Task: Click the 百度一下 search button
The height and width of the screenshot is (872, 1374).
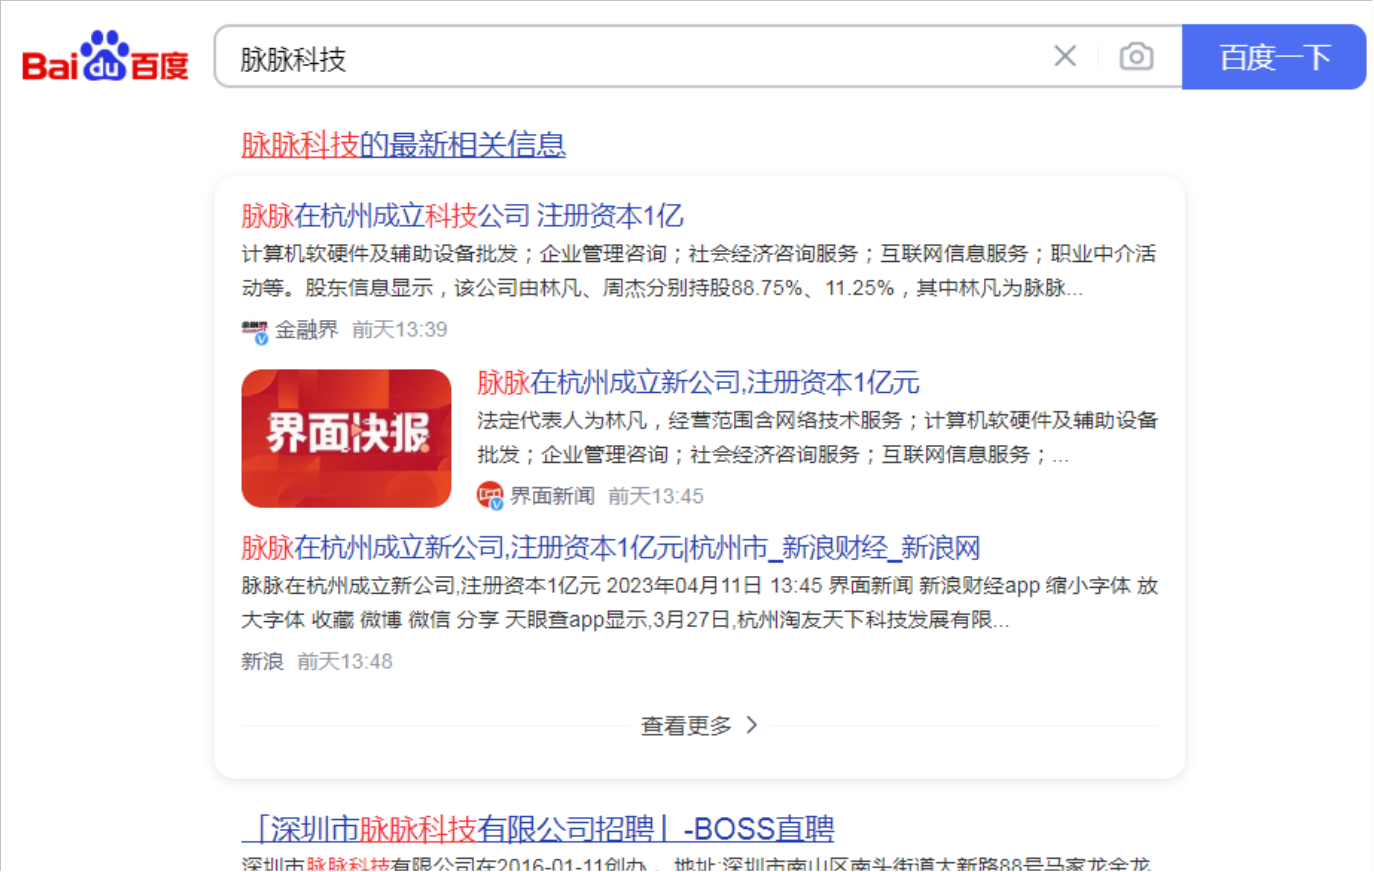Action: [1274, 57]
